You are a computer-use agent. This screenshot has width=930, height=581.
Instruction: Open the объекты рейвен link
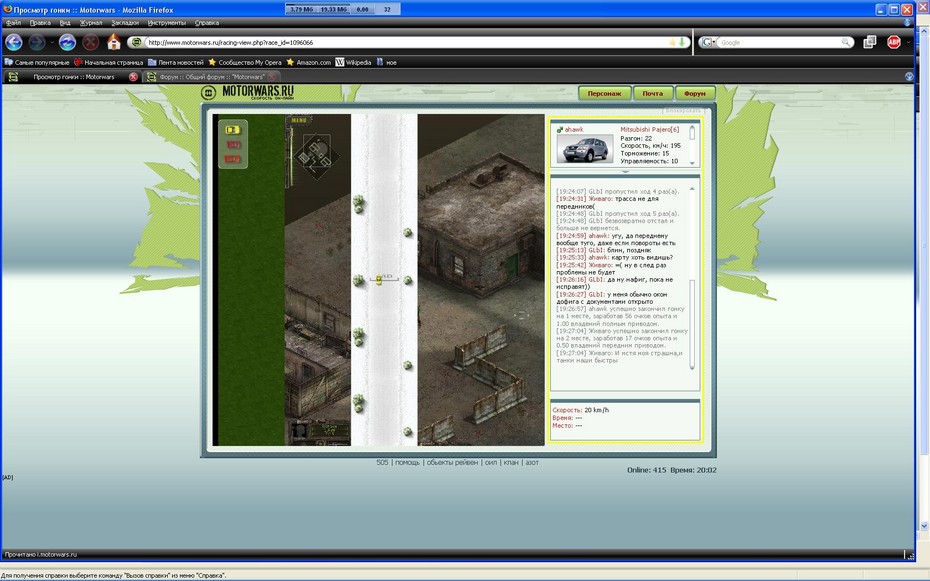(452, 462)
